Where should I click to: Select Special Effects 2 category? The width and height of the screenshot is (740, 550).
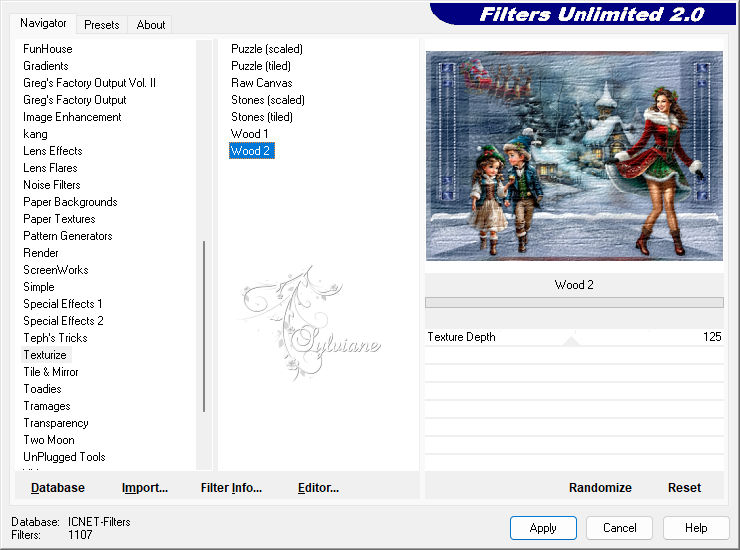pyautogui.click(x=63, y=321)
